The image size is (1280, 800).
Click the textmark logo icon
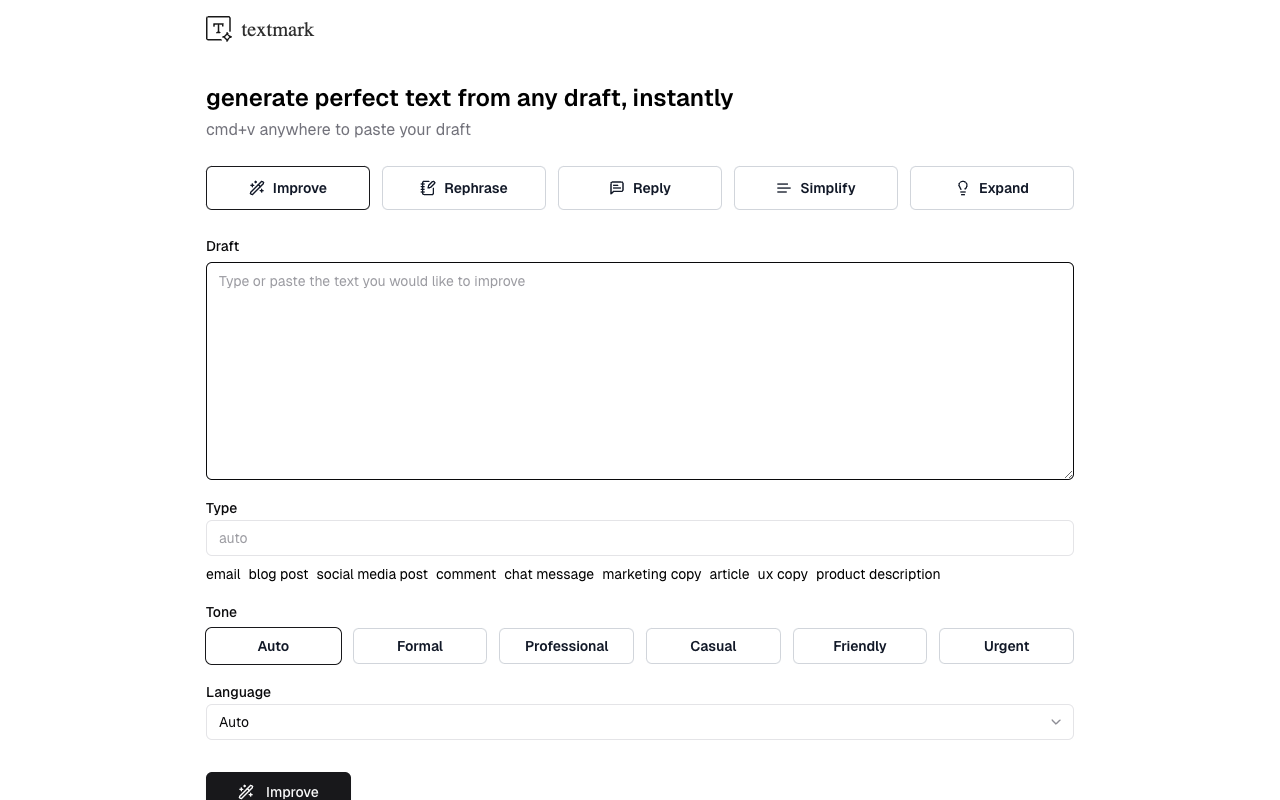click(219, 29)
